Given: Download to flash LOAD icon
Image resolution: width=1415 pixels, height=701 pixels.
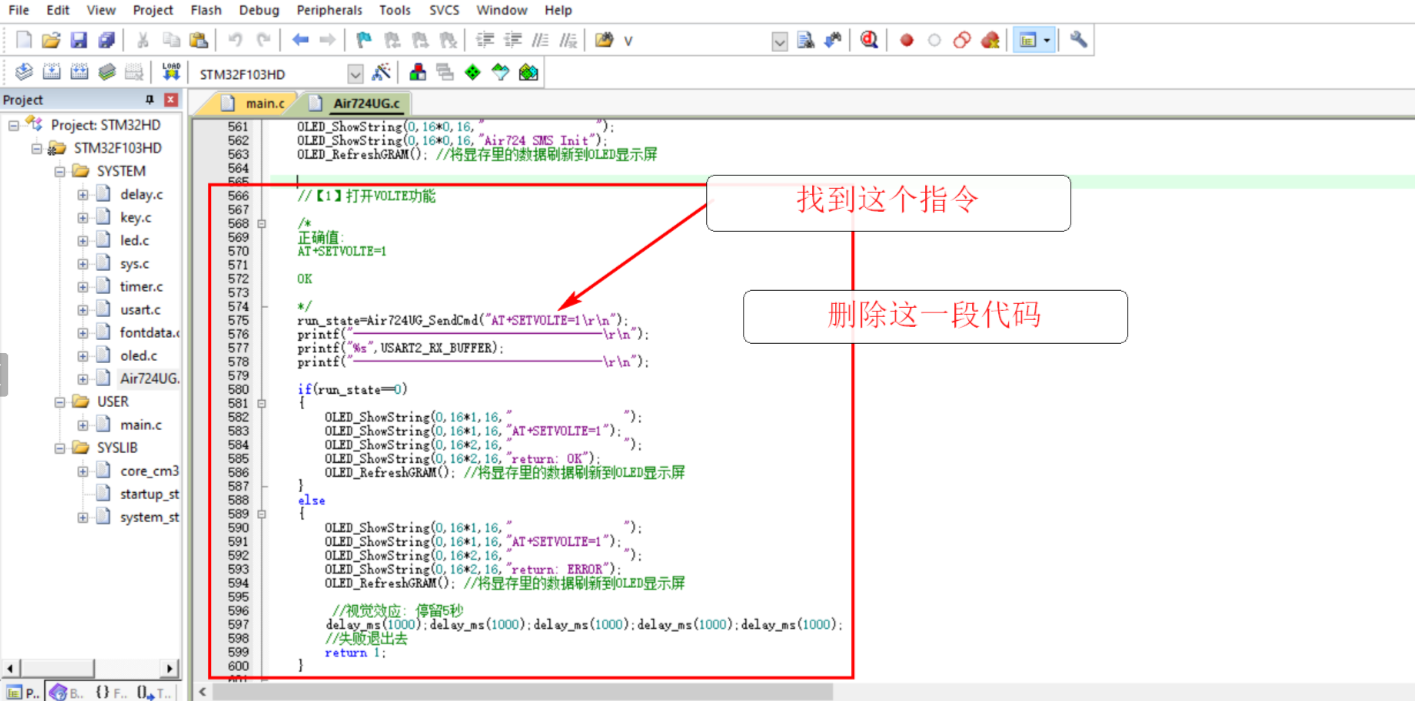Looking at the screenshot, I should click(171, 72).
